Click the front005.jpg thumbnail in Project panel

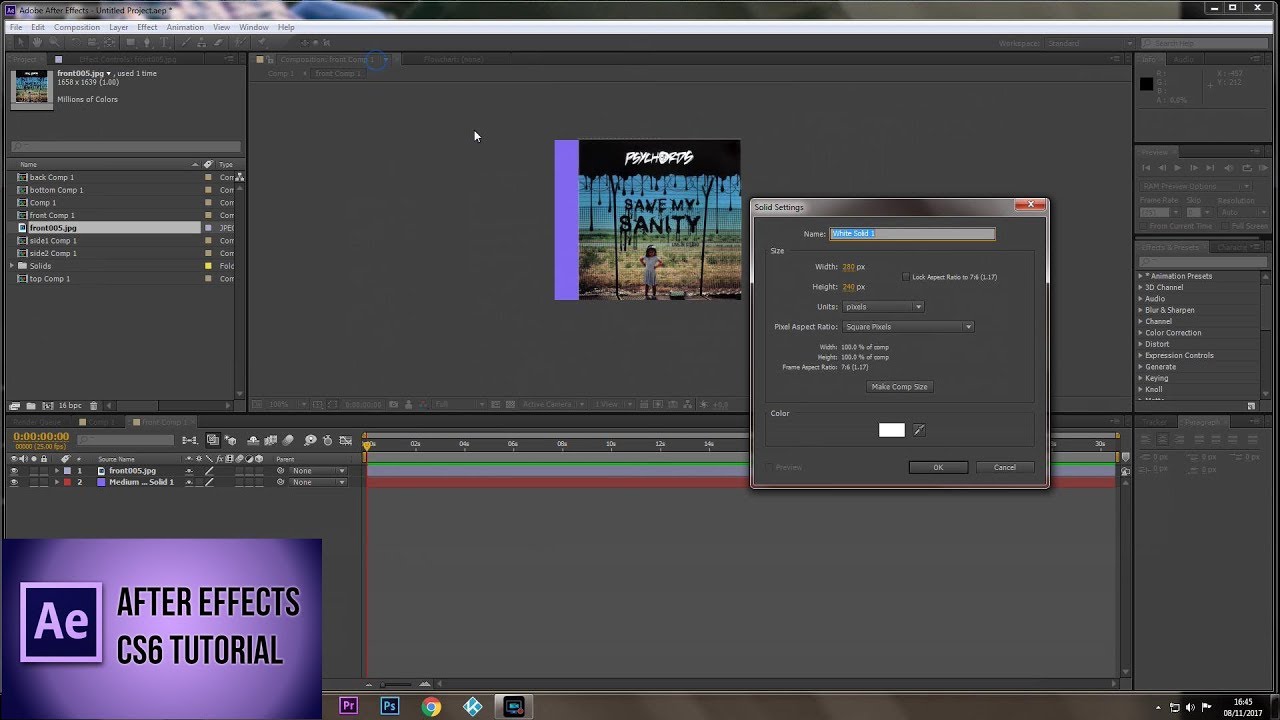(31, 88)
